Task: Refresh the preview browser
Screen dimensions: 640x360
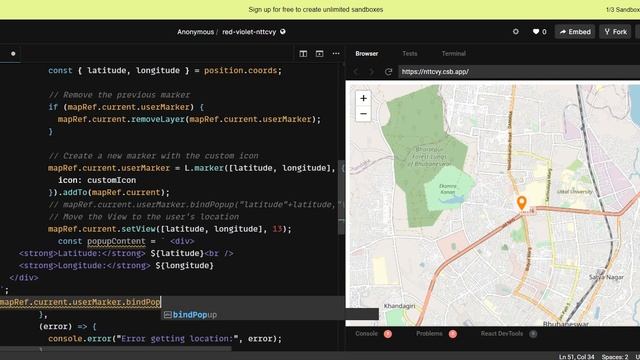Action: pos(388,71)
